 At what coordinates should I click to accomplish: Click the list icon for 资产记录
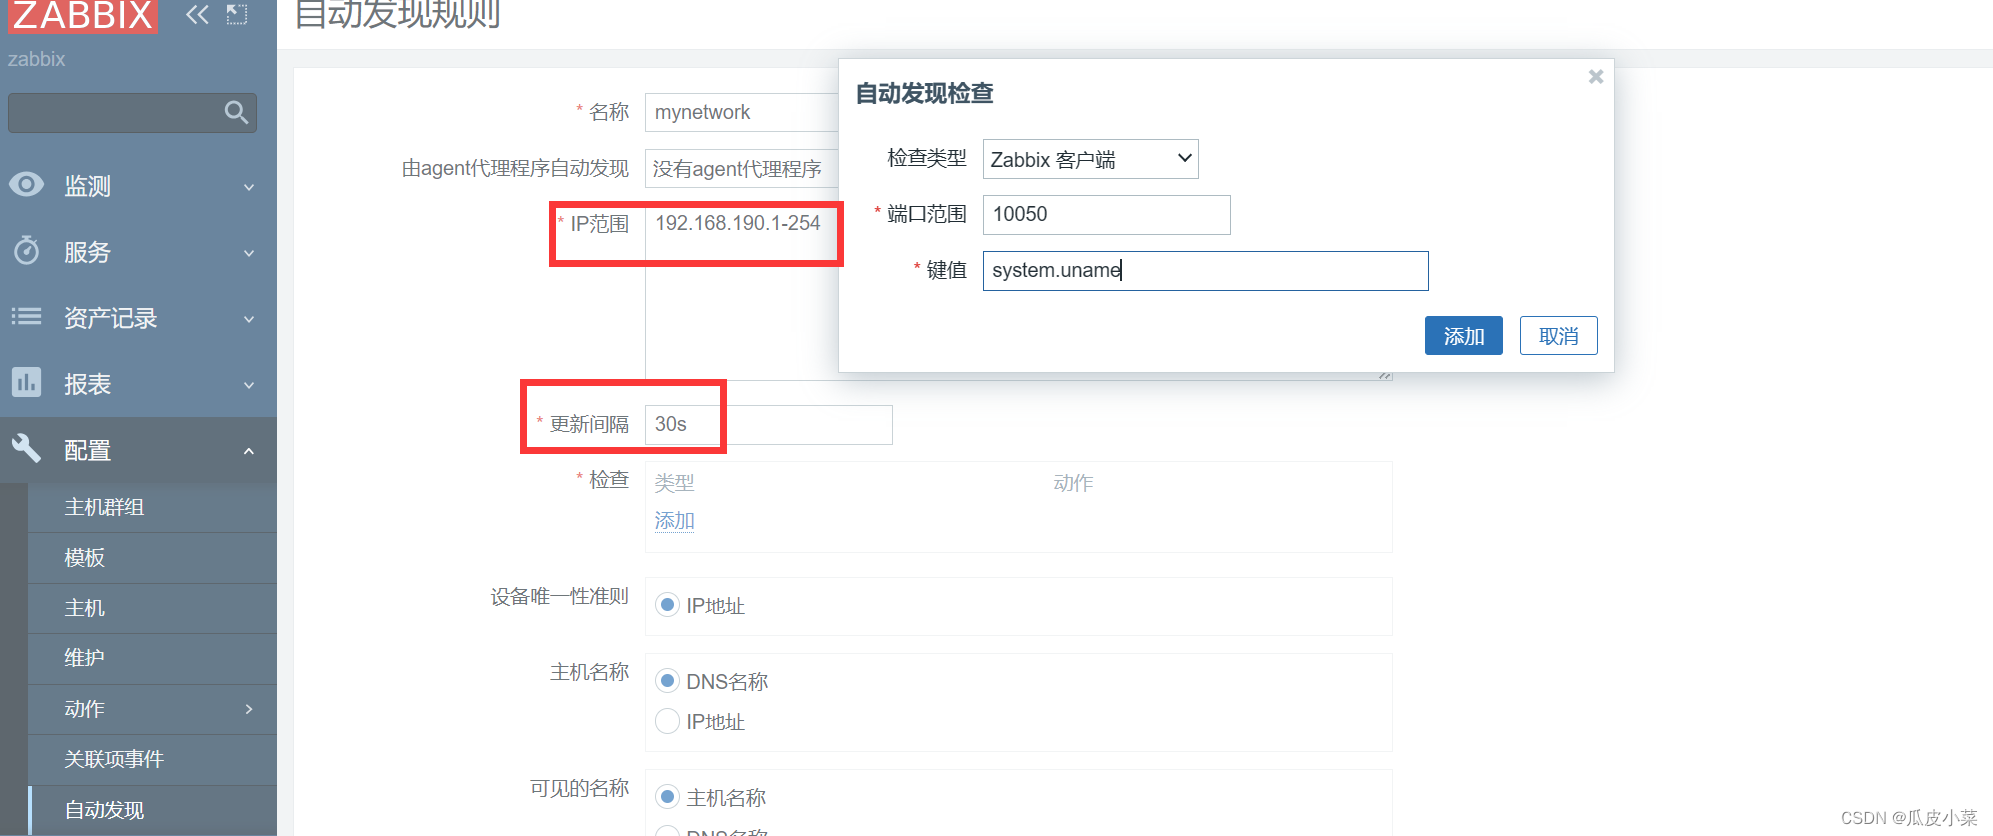(27, 317)
